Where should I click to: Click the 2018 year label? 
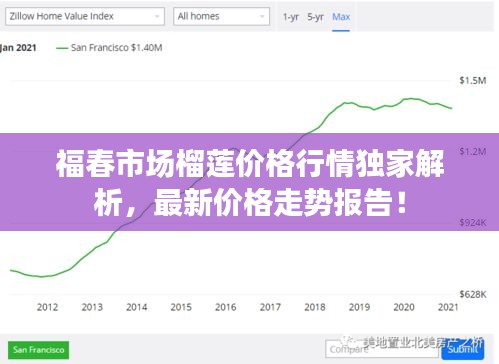click(315, 307)
